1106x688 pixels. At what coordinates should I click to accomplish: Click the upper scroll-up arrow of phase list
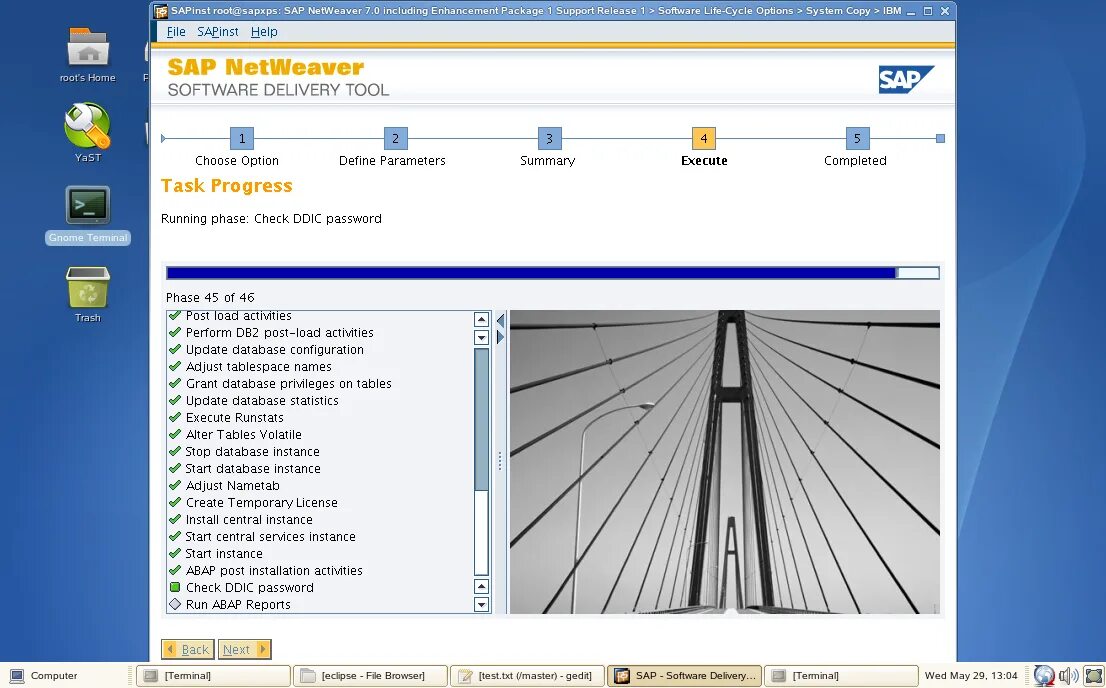tap(482, 320)
